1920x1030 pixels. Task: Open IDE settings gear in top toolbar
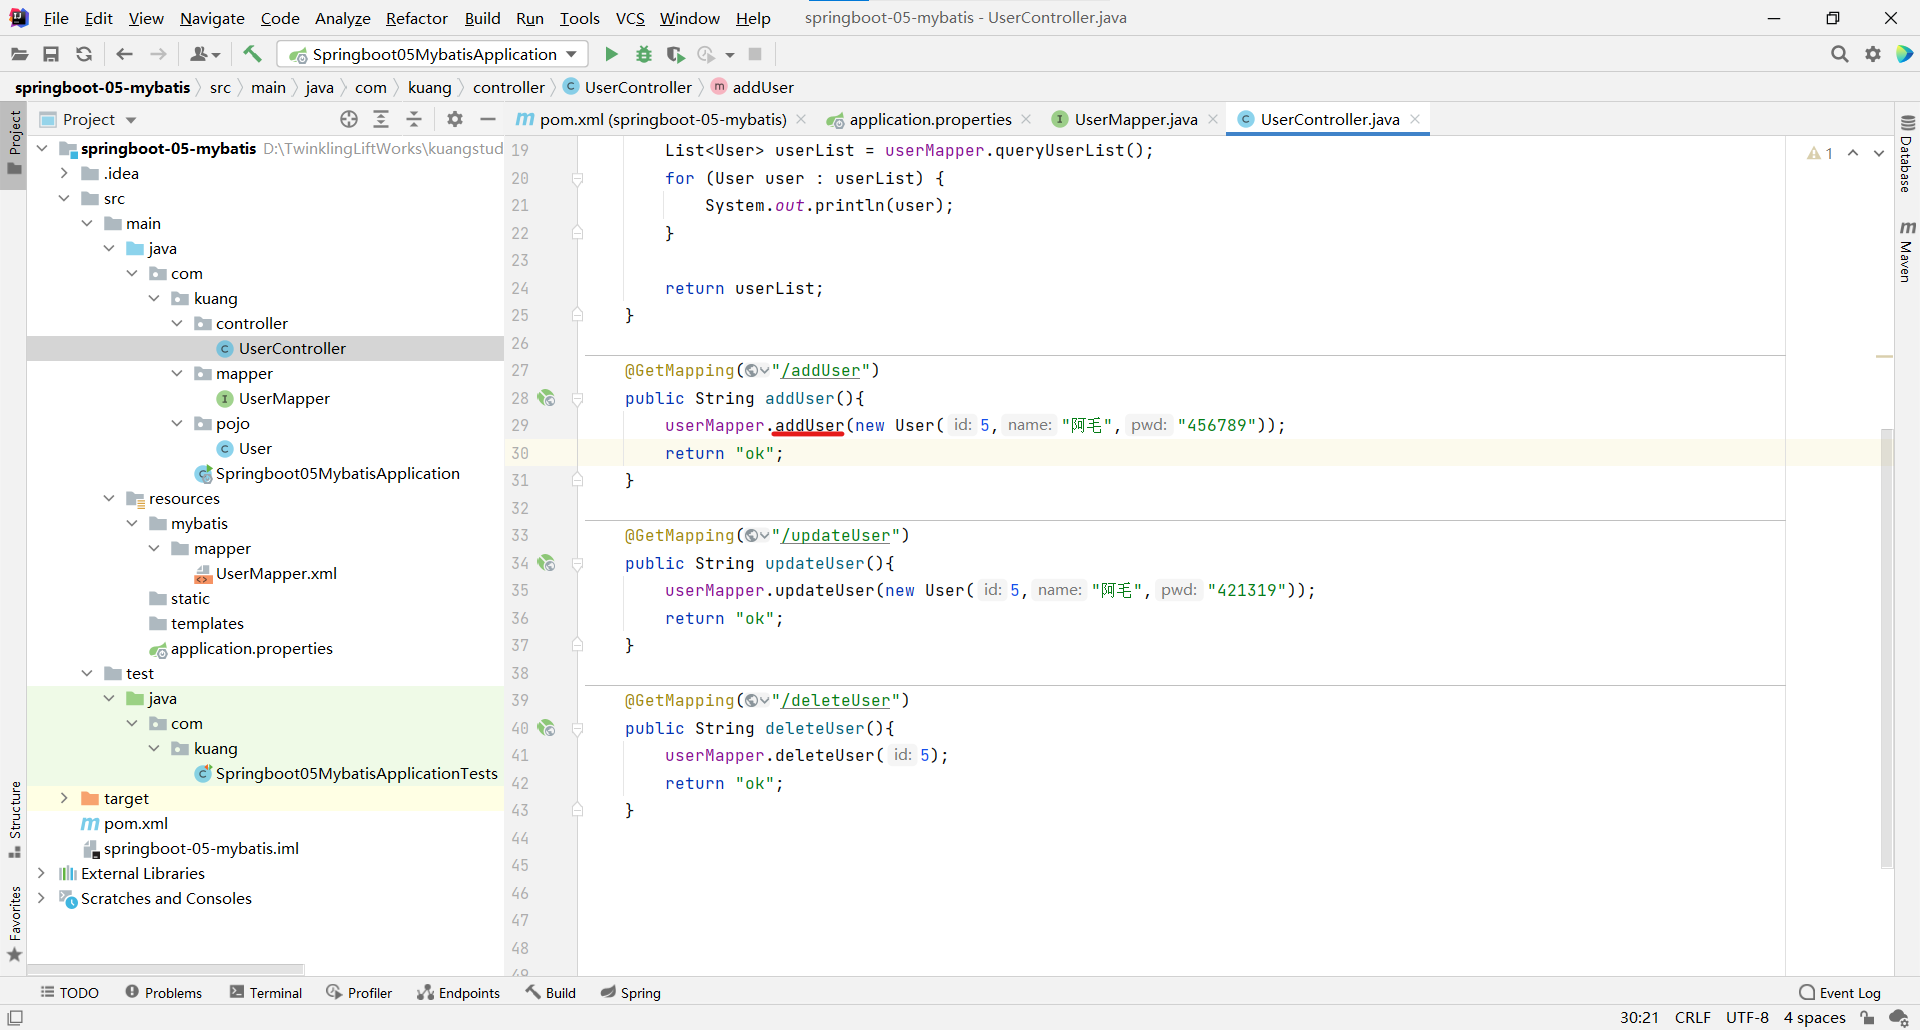1873,54
